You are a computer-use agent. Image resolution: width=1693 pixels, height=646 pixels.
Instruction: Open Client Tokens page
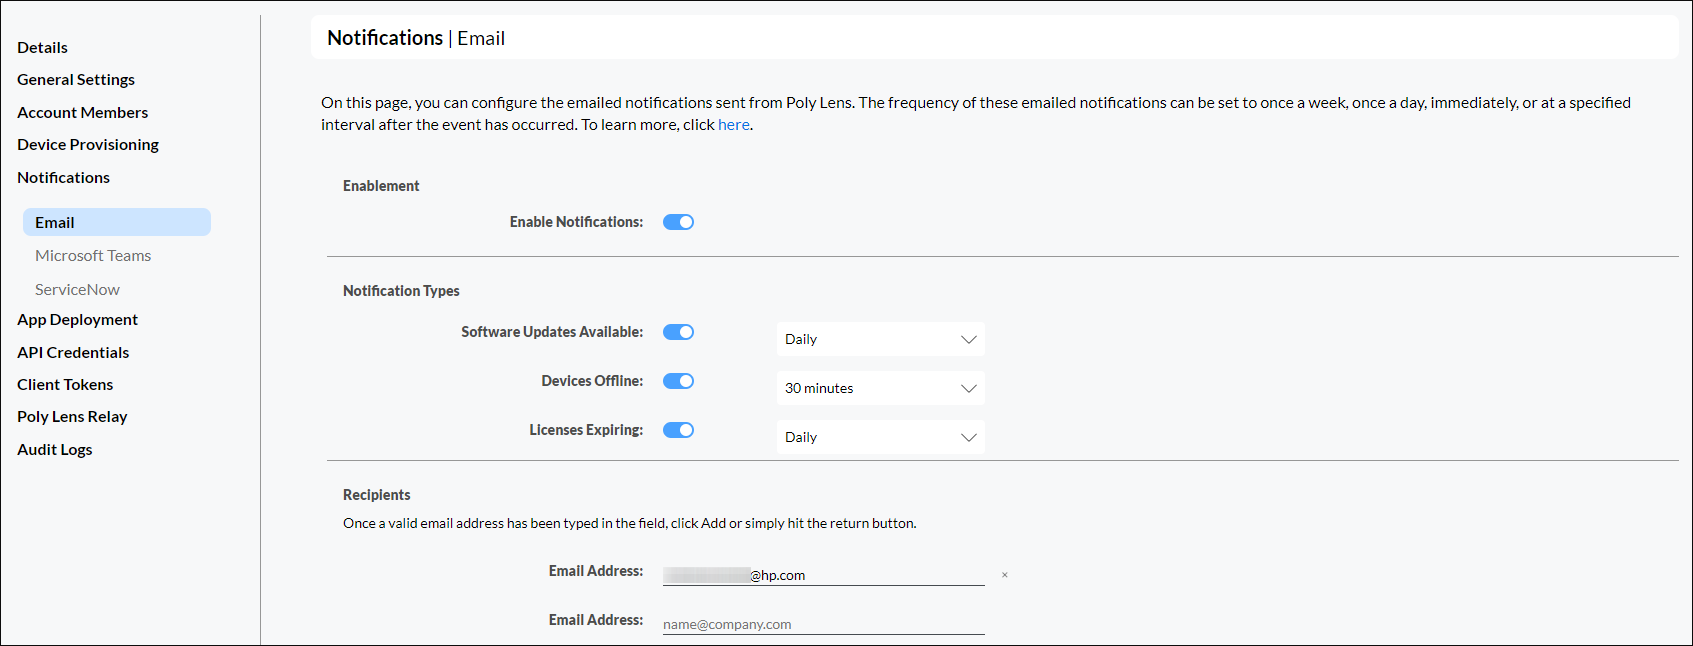pos(65,384)
